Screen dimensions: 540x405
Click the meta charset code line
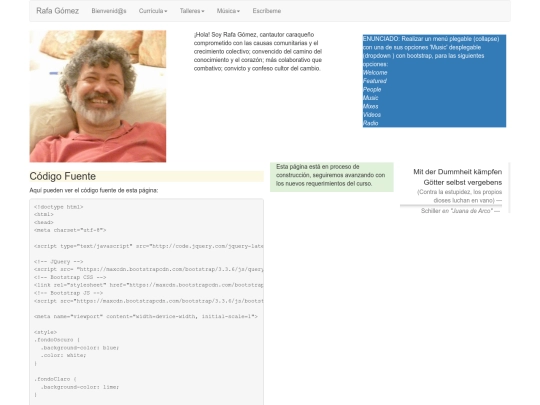[x=70, y=230]
